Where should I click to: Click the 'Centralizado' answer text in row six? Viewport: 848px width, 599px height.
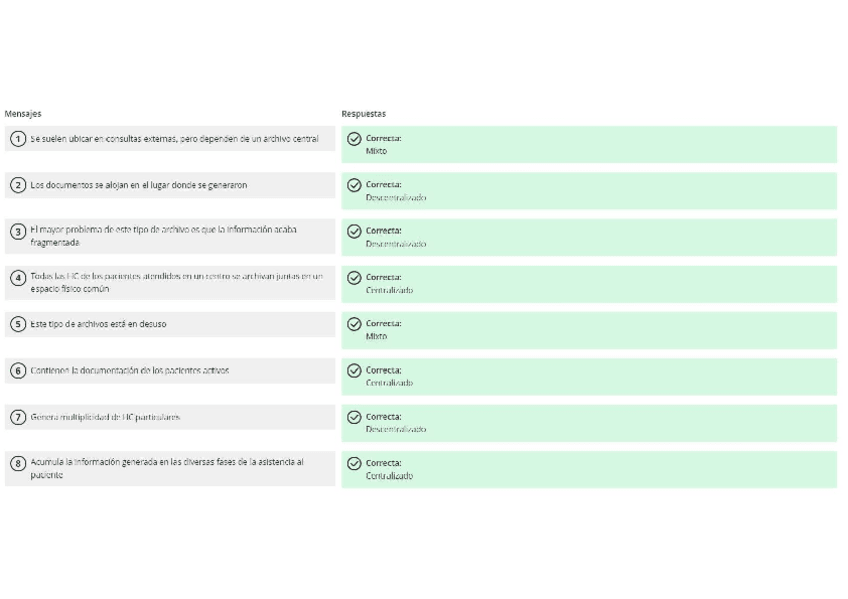pyautogui.click(x=389, y=383)
